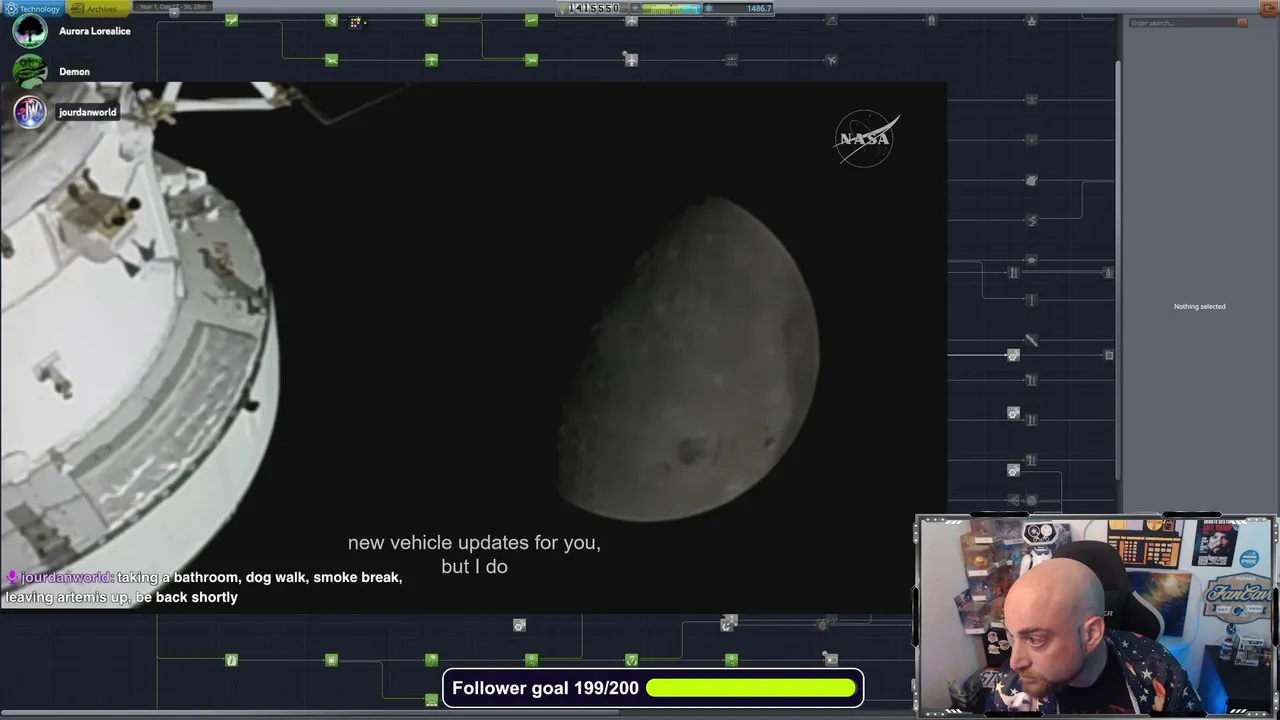
Task: Select the highlighted white gear node on the bright line
Action: (x=1013, y=355)
